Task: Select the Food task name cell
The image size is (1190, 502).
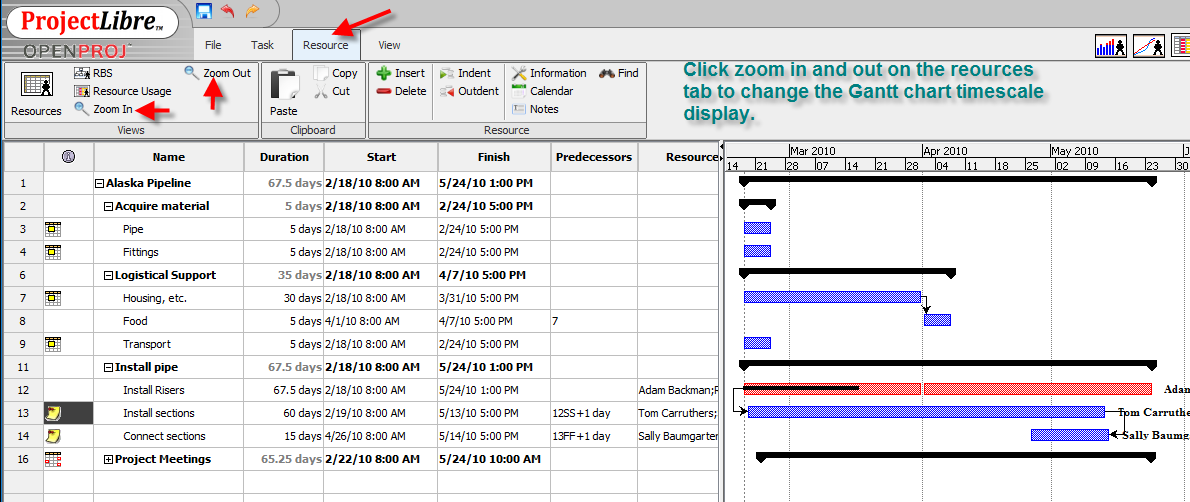Action: click(168, 320)
